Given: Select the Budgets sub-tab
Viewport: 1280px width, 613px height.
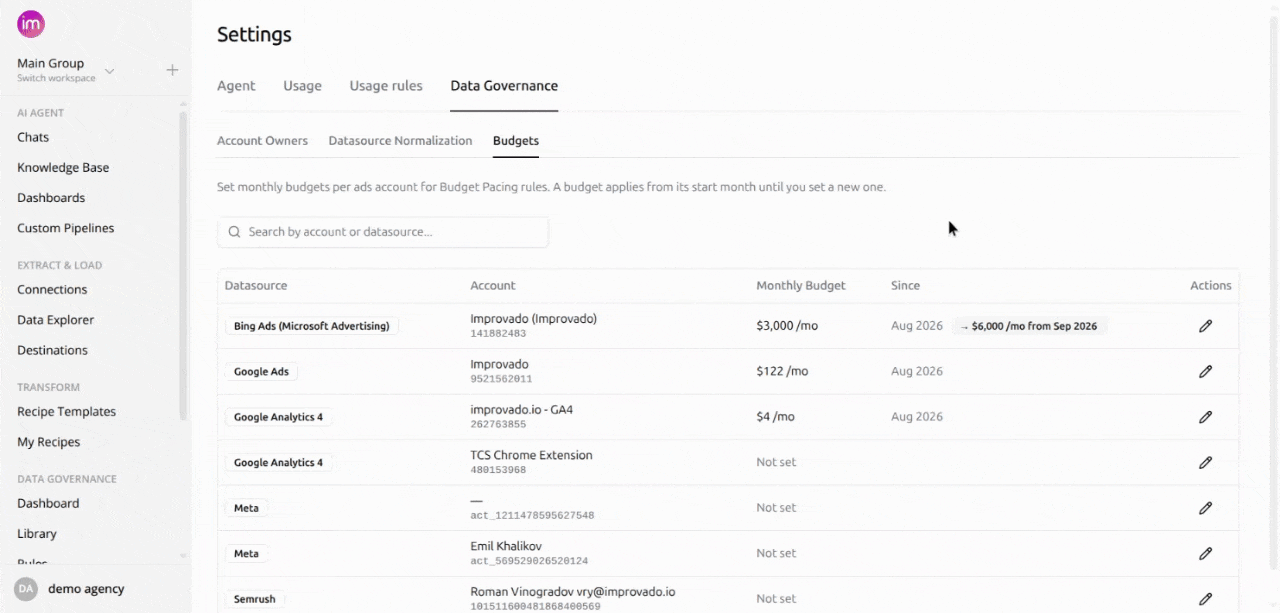Looking at the screenshot, I should click(516, 141).
